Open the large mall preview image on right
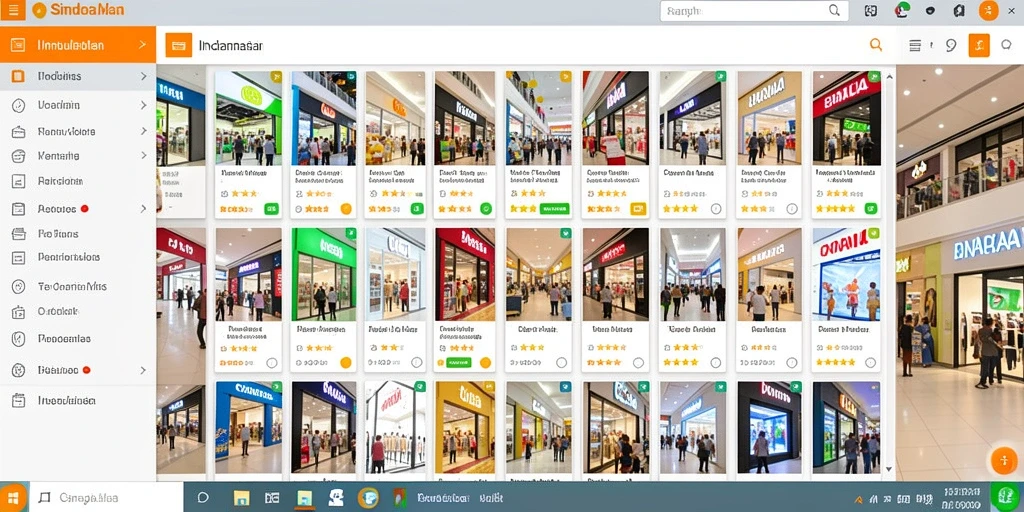The width and height of the screenshot is (1024, 512). (960, 273)
